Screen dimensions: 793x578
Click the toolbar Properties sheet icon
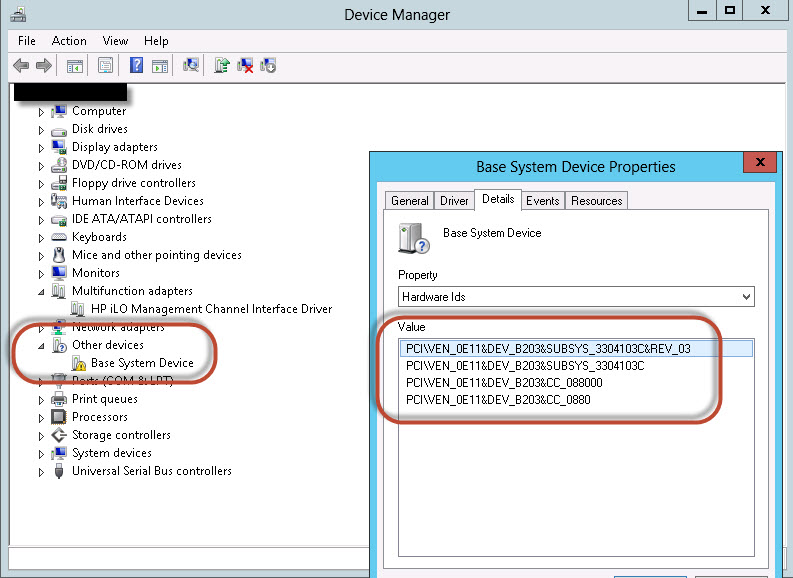105,66
